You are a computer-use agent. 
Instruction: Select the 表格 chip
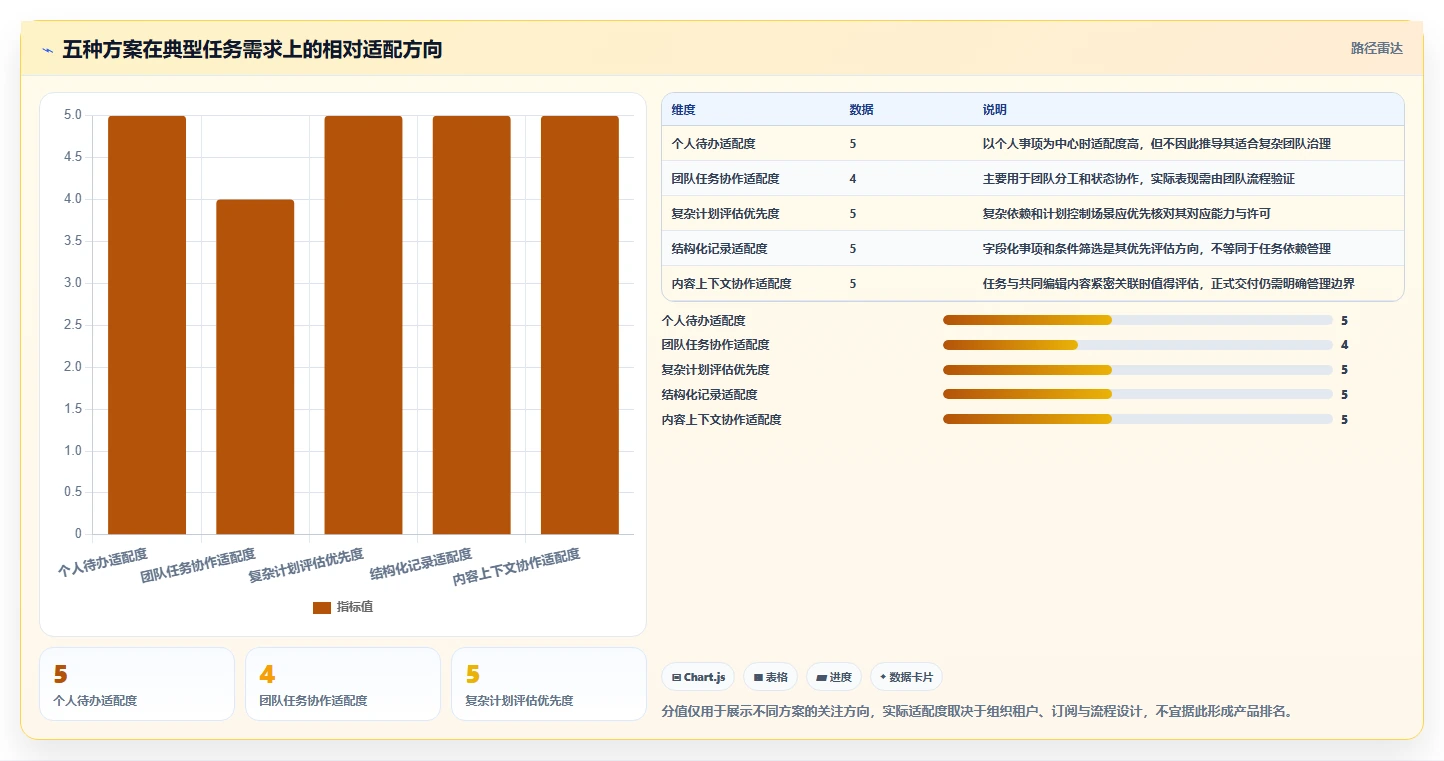pyautogui.click(x=770, y=677)
